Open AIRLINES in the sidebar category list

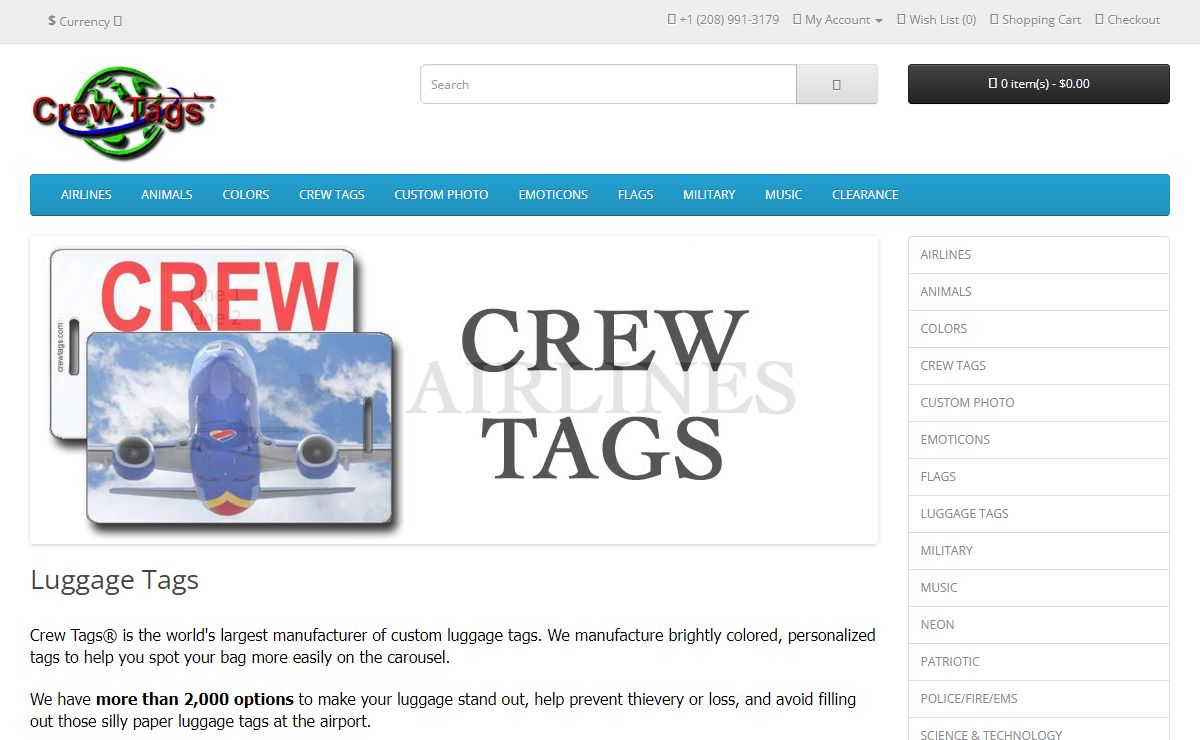click(1038, 255)
